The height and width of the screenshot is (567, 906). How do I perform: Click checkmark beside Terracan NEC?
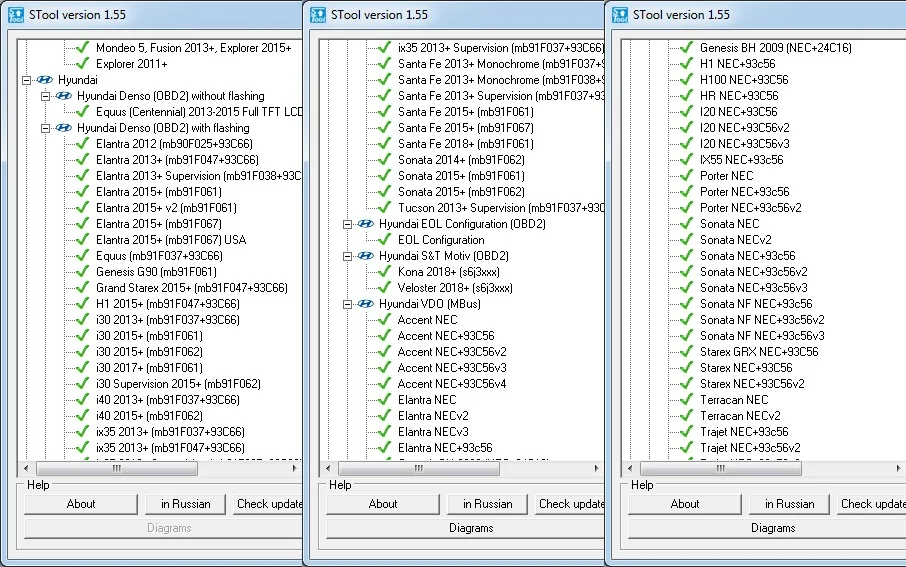tap(686, 399)
